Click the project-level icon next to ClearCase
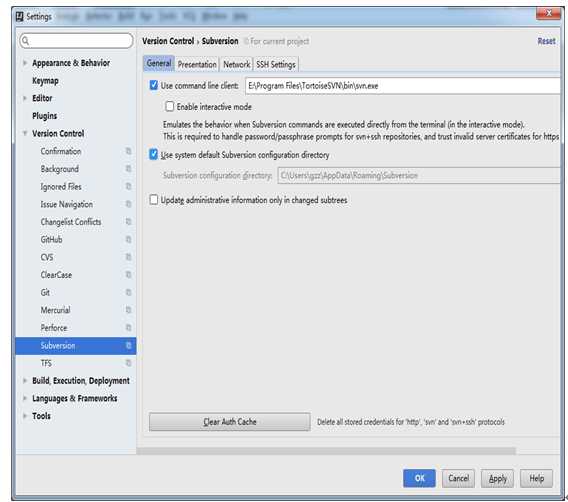The height and width of the screenshot is (502, 568). pyautogui.click(x=128, y=275)
